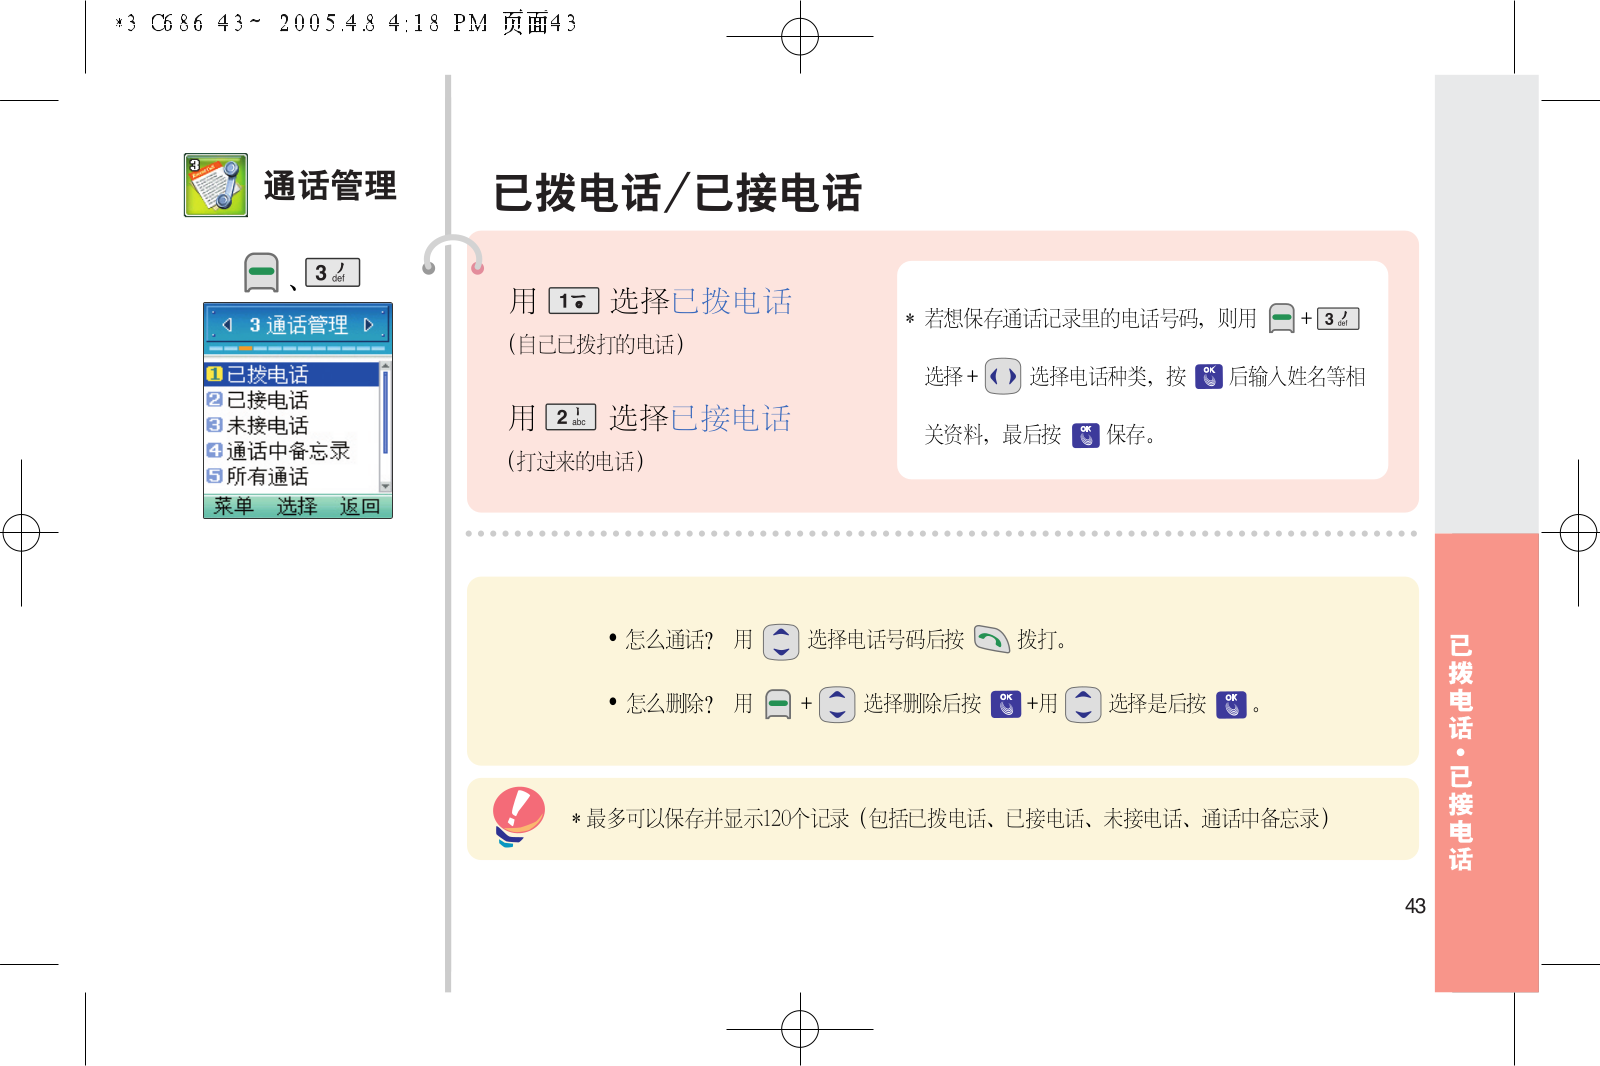Click left arrow in 3 通话管理 header
1600x1066 pixels.
pos(228,325)
